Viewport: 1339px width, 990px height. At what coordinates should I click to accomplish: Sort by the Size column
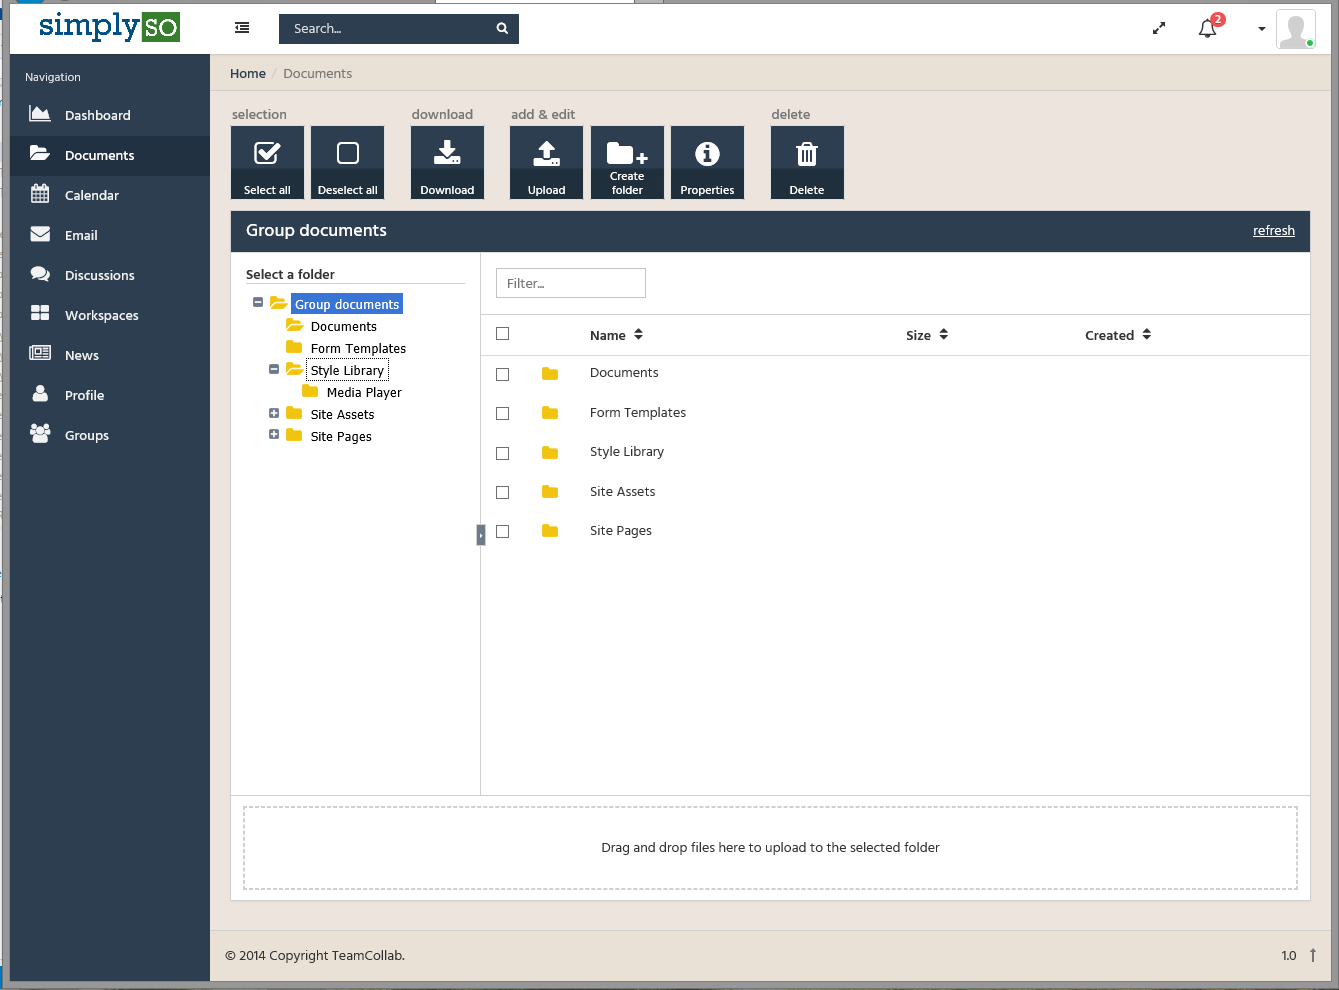pos(927,335)
